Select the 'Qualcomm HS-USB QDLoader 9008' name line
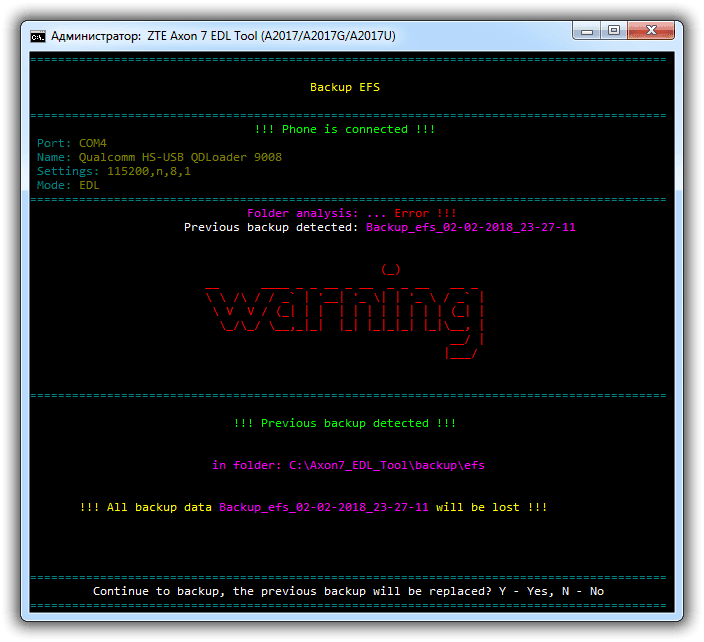 159,157
